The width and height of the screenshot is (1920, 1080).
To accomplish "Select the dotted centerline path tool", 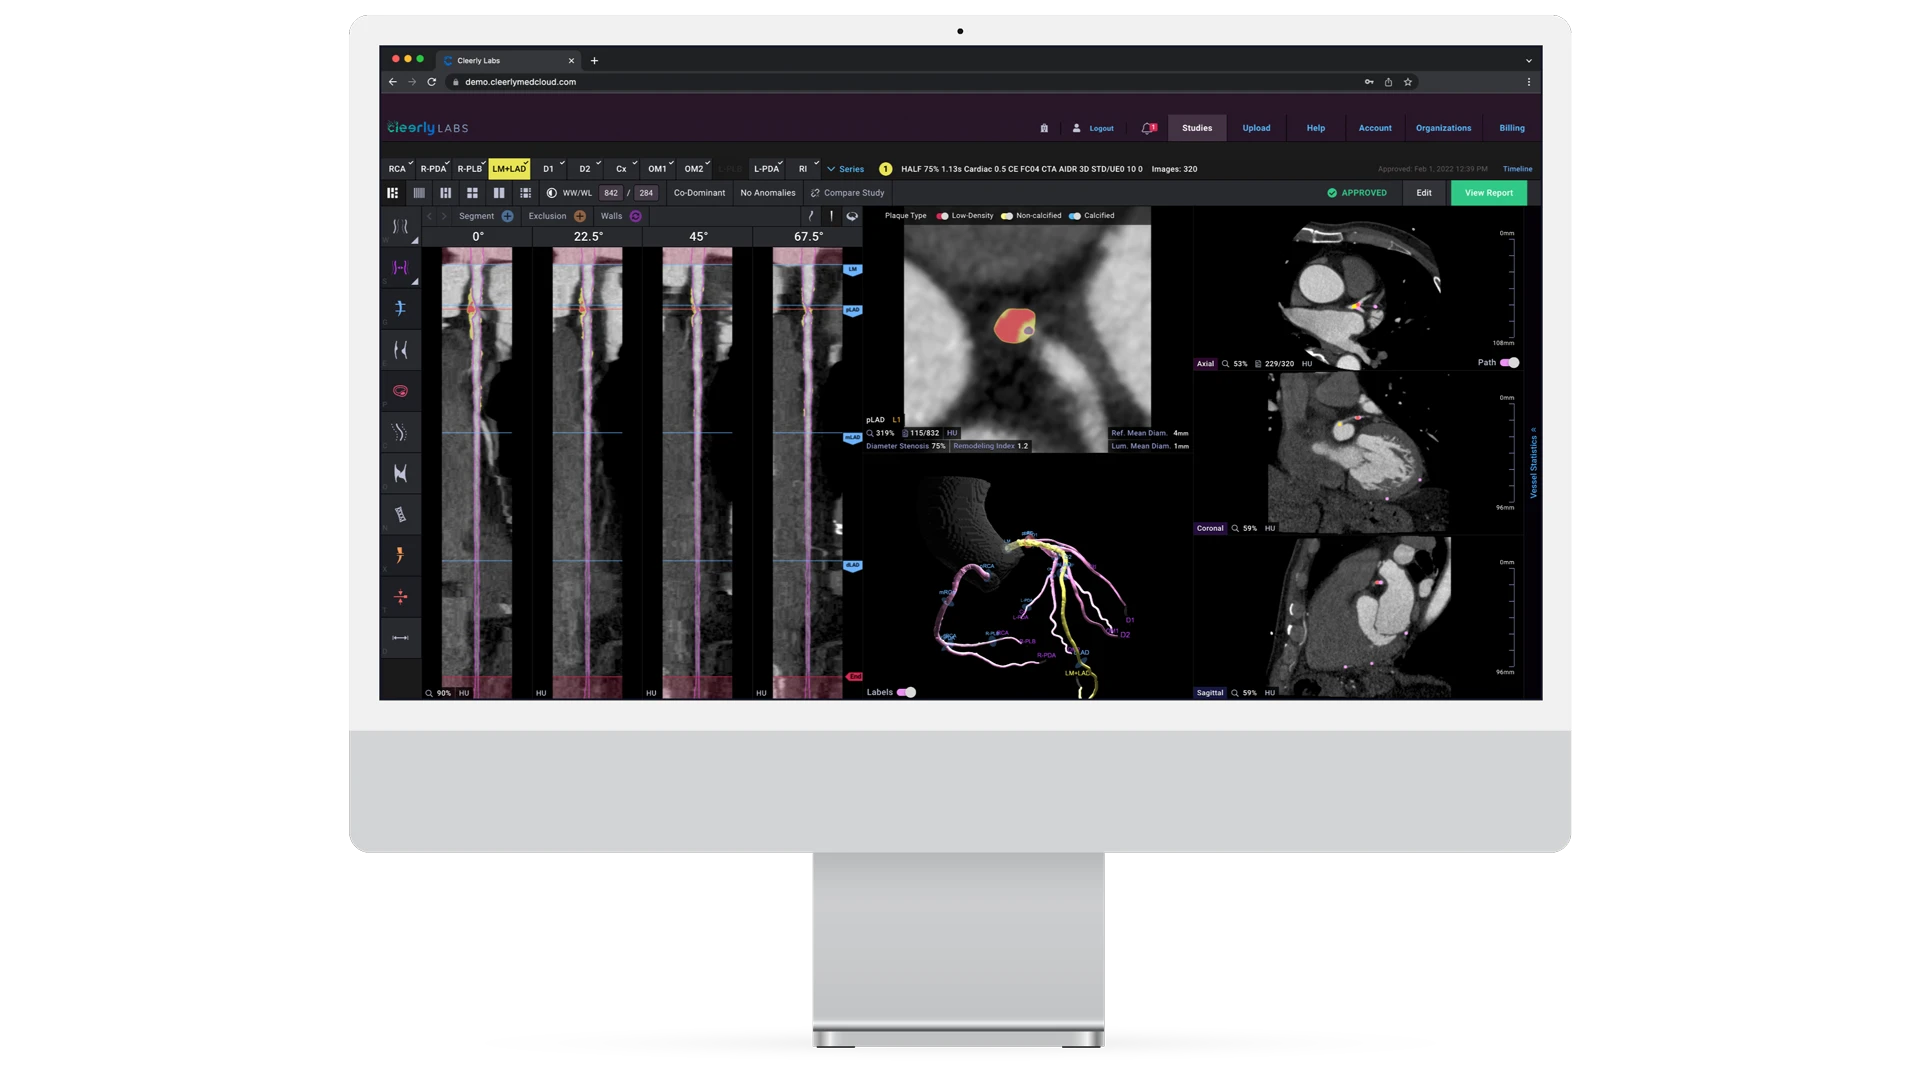I will [400, 432].
